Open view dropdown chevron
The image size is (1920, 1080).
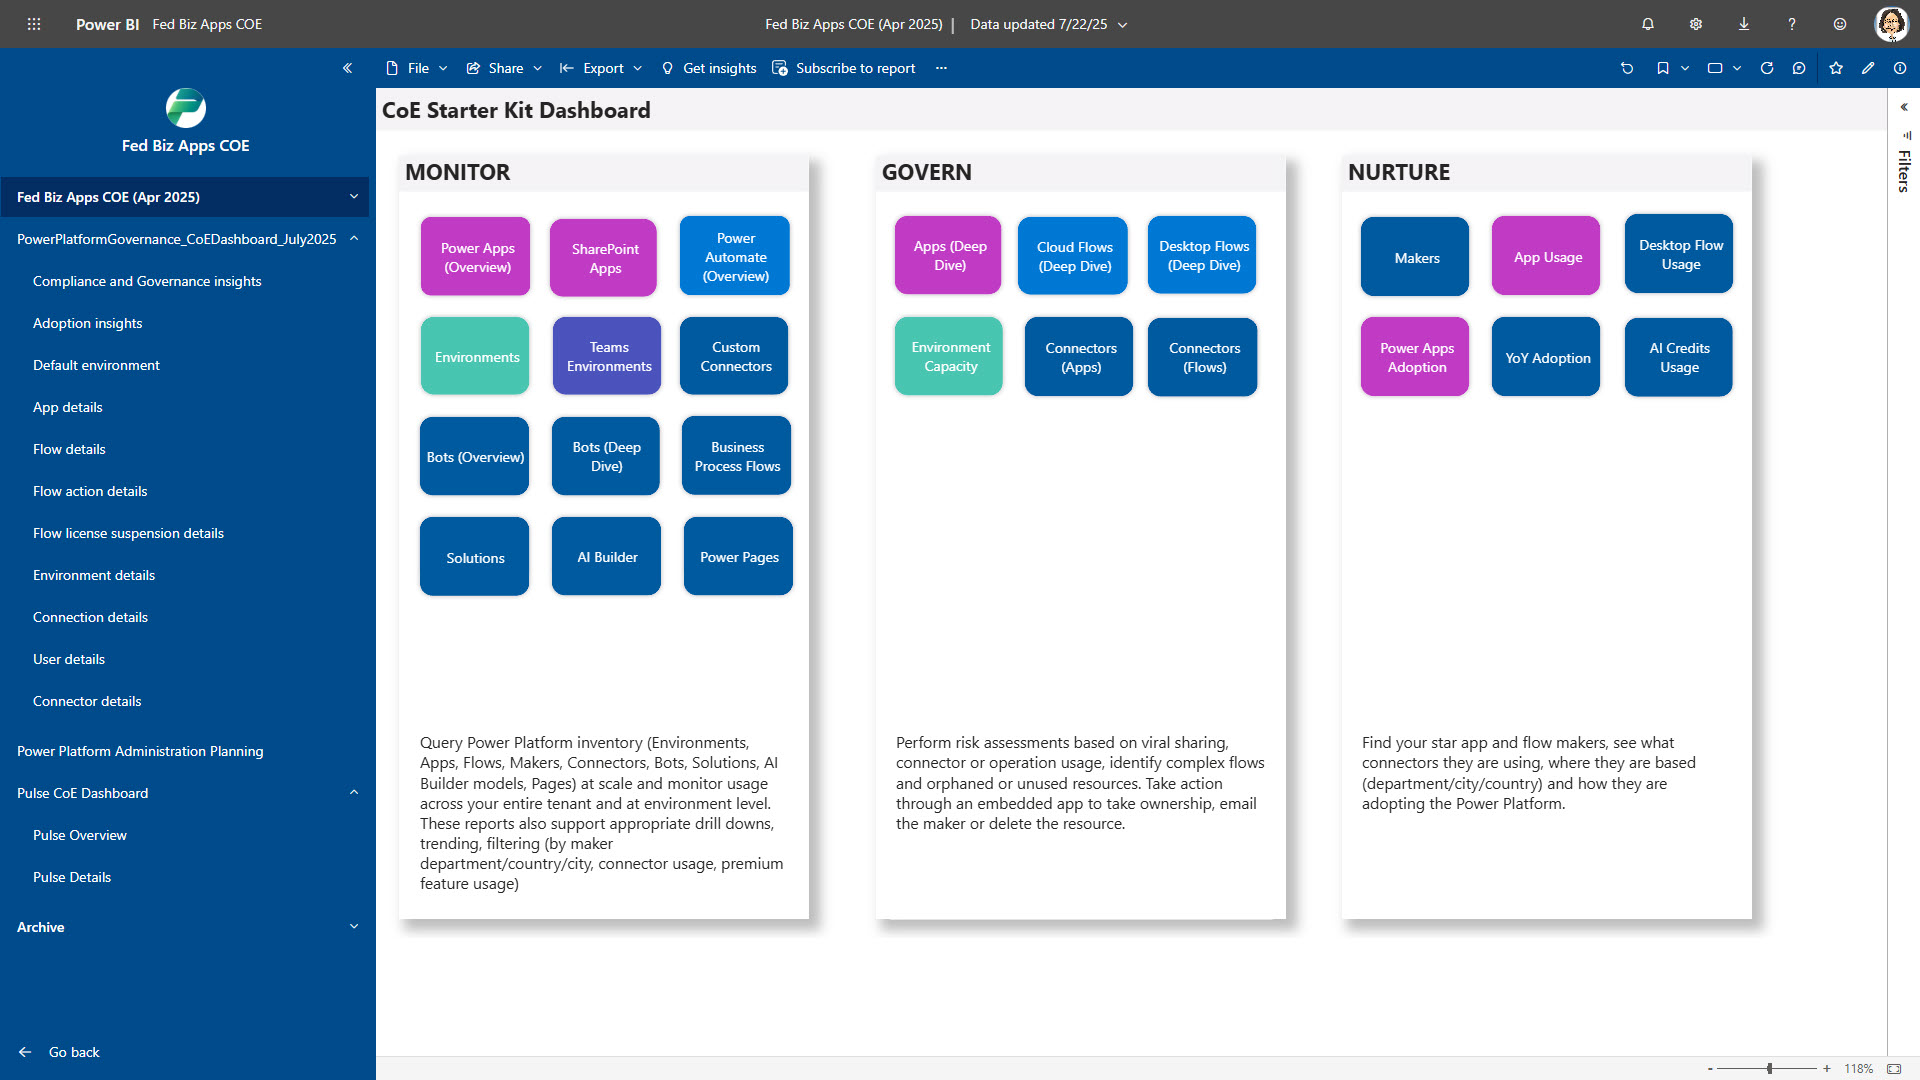point(1737,68)
